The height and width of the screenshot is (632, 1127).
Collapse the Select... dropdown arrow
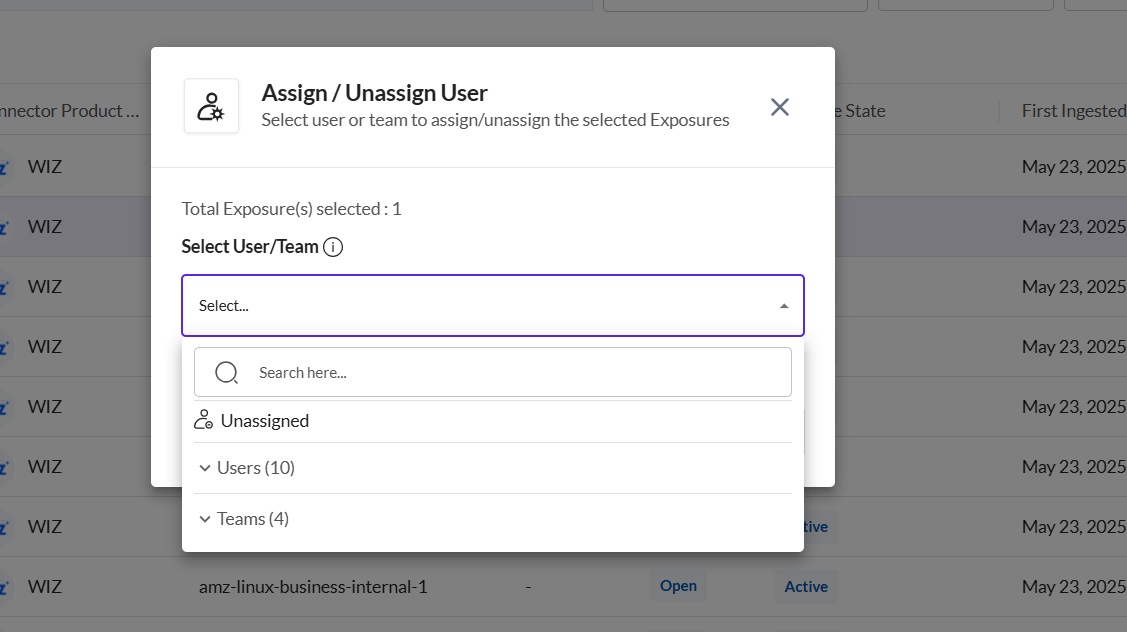pos(783,306)
